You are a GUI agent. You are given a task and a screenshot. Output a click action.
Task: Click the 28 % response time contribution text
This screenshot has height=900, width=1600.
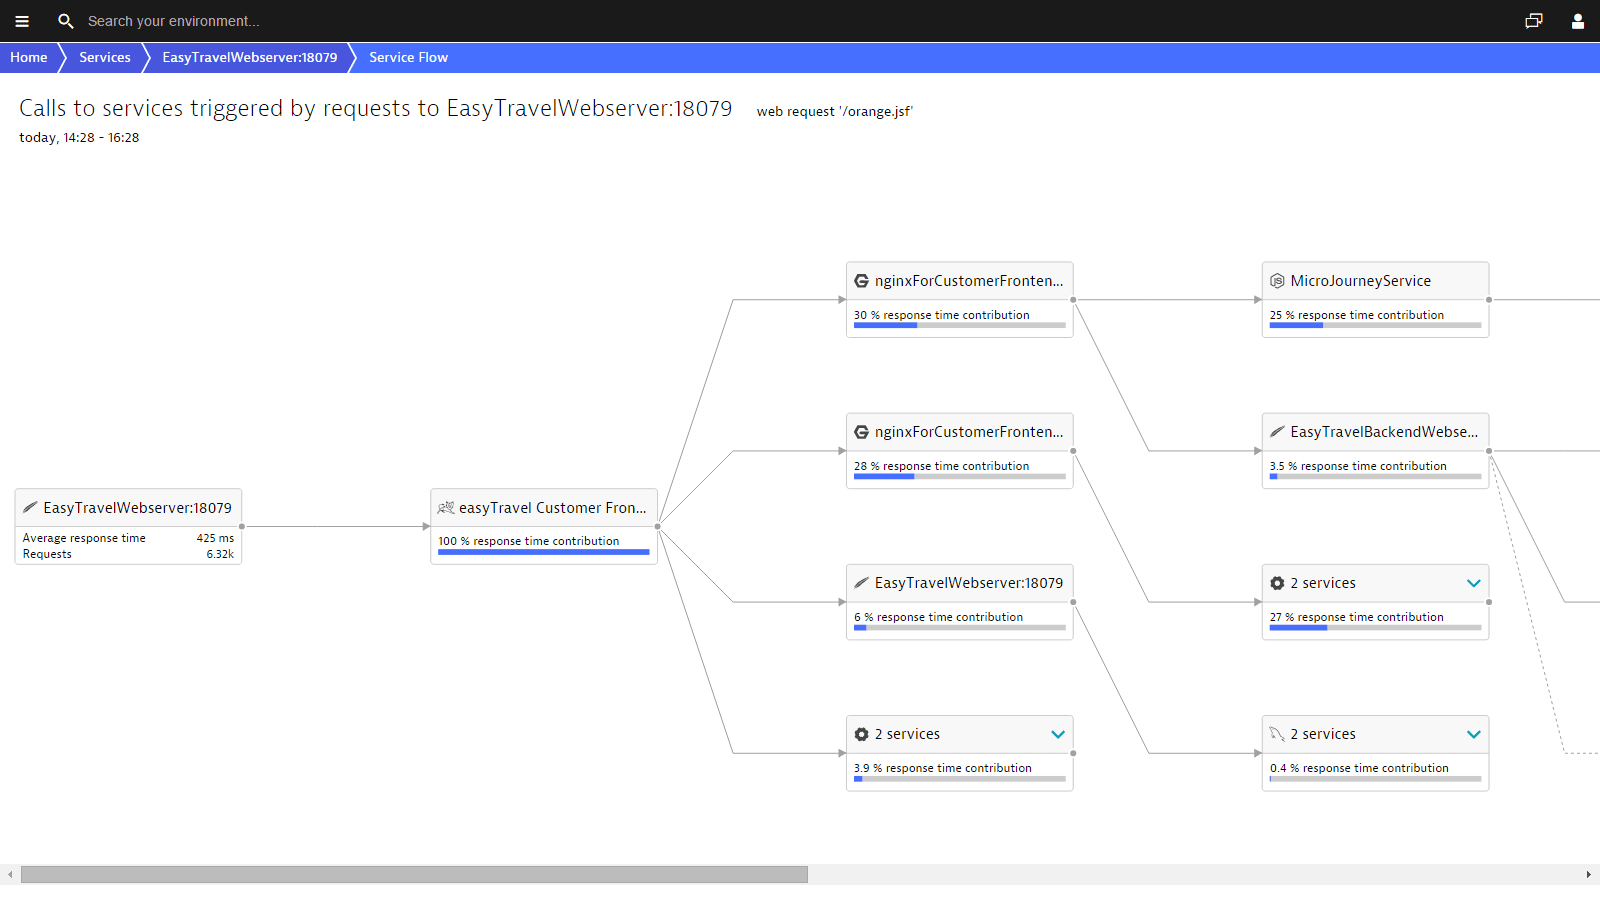(x=941, y=466)
